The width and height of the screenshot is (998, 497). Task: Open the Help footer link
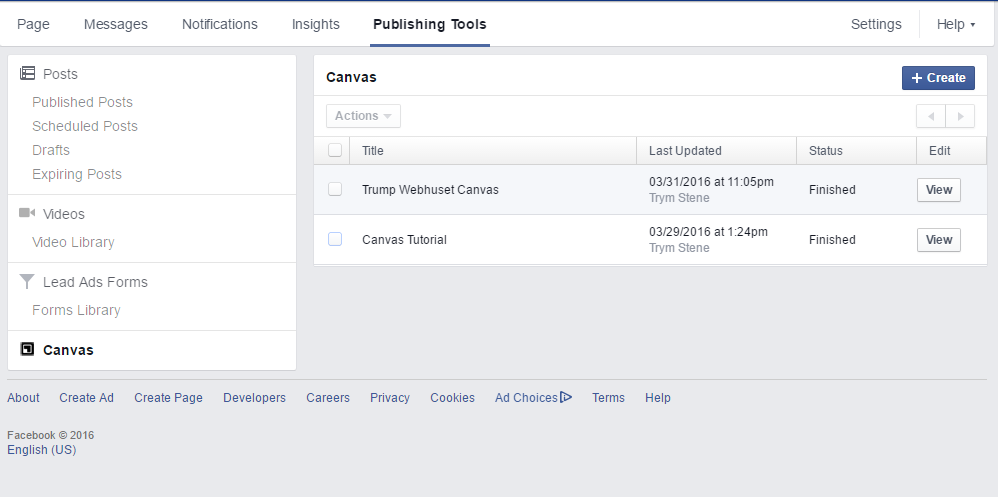tap(657, 398)
